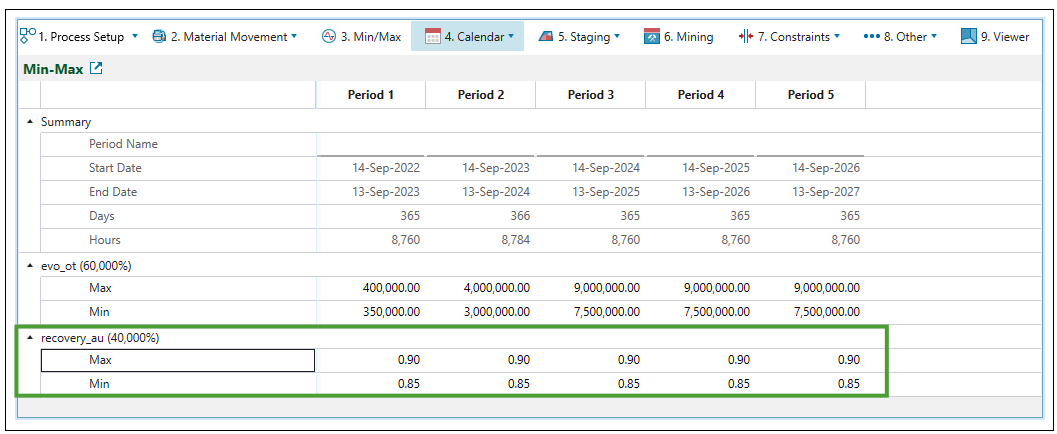Switch to the 6. Mining tab
This screenshot has height=434, width=1057.
pyautogui.click(x=679, y=37)
